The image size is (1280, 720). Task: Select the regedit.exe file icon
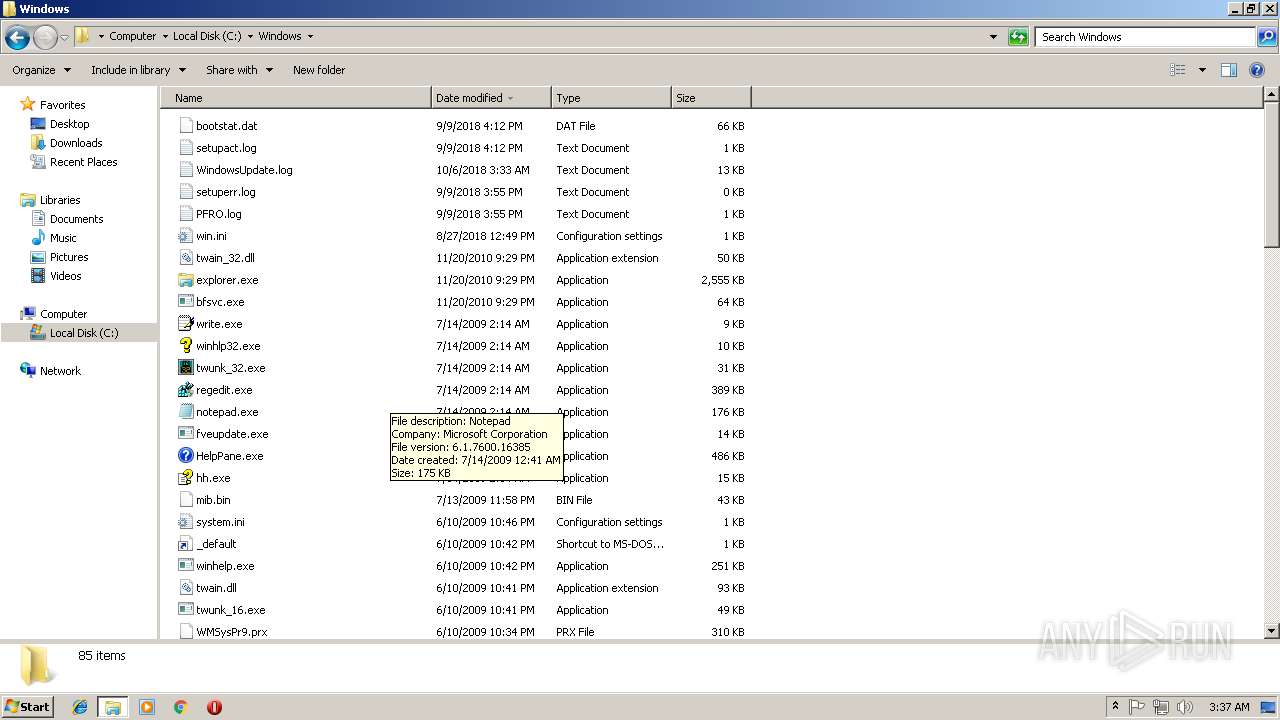coord(185,390)
